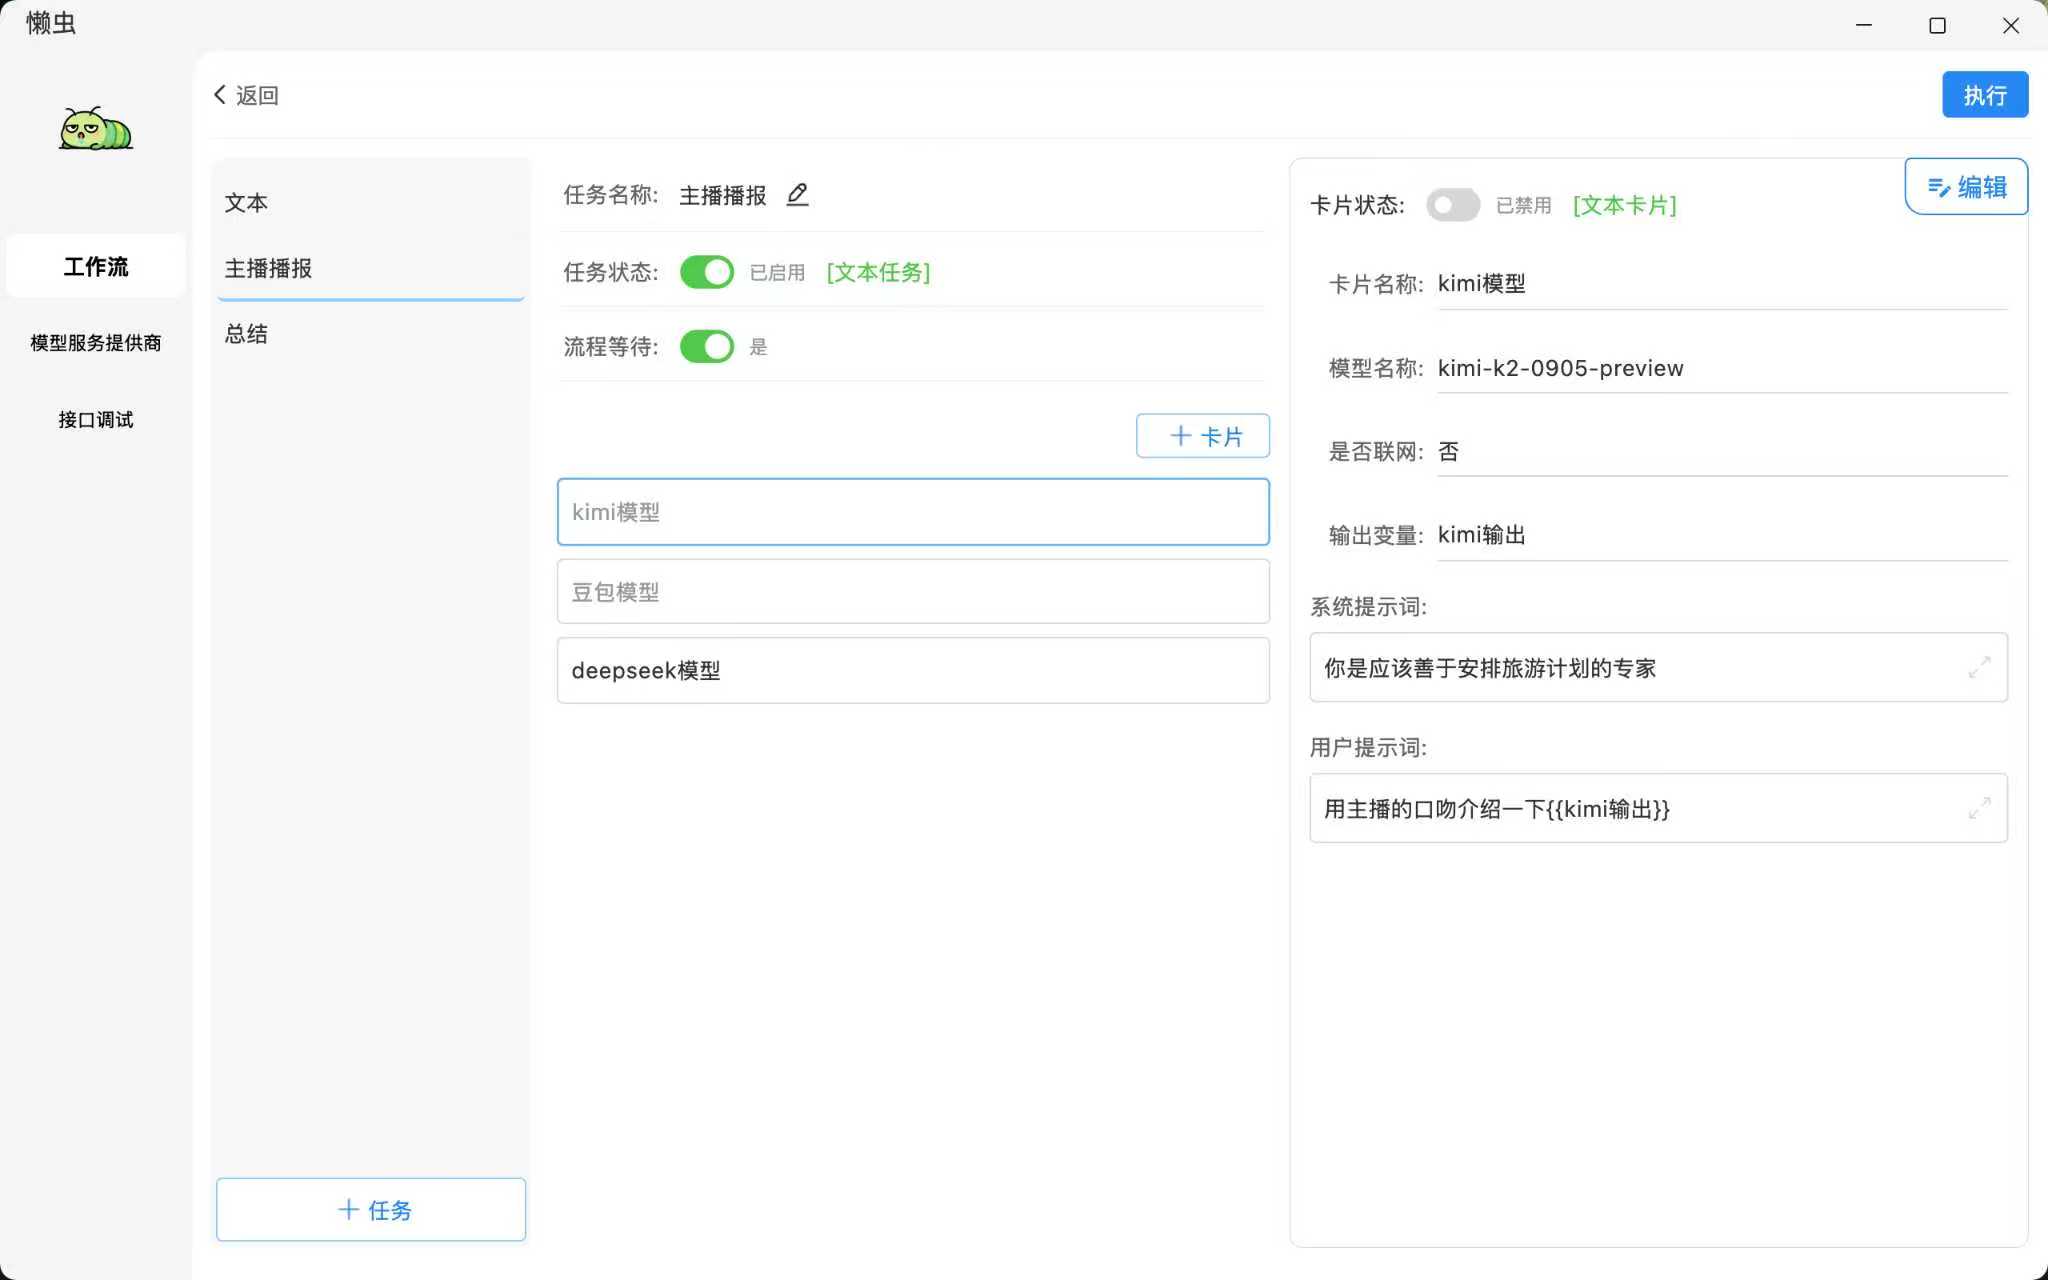Expand the 用户提示词 text area
Screen dimensions: 2048x1280
pyautogui.click(x=1981, y=808)
